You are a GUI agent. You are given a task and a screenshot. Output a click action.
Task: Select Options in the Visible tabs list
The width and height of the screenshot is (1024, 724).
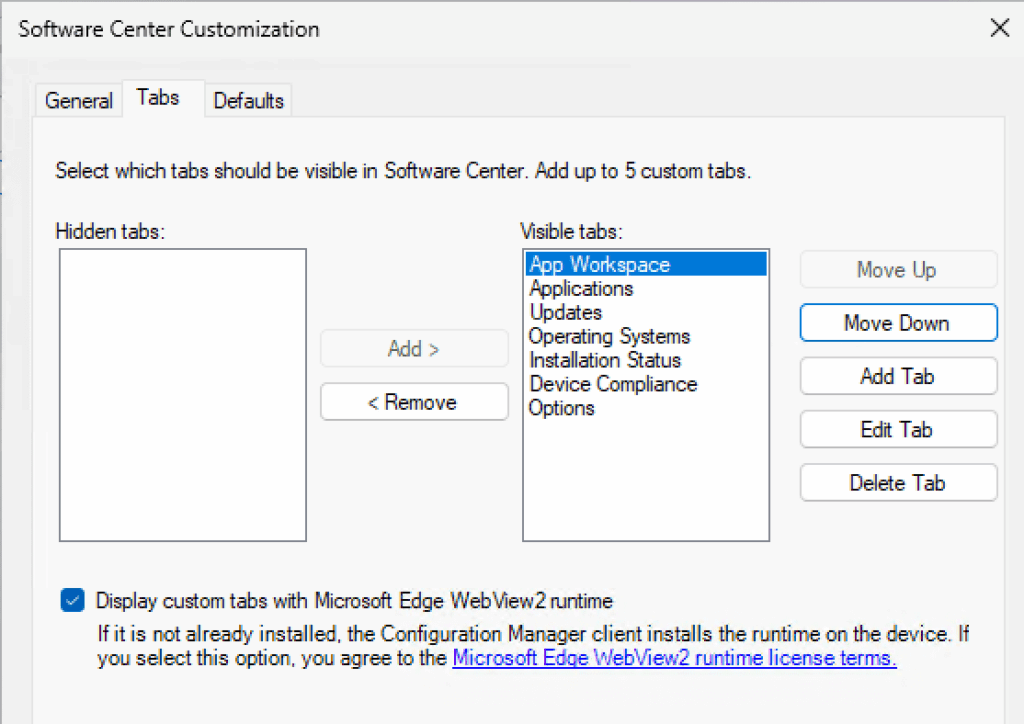[562, 409]
